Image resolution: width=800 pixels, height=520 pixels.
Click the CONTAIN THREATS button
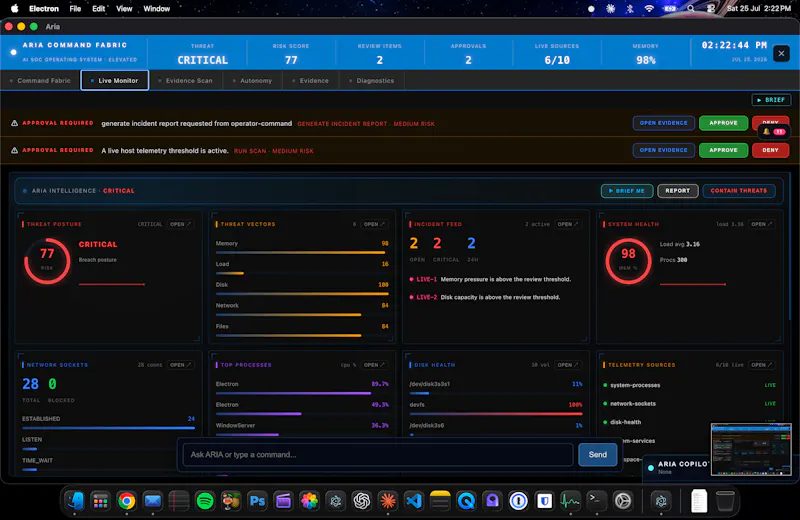[x=739, y=191]
